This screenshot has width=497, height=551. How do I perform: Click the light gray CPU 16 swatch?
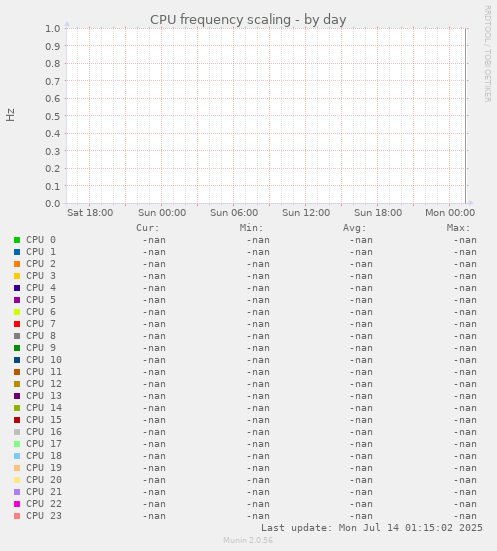pyautogui.click(x=17, y=432)
